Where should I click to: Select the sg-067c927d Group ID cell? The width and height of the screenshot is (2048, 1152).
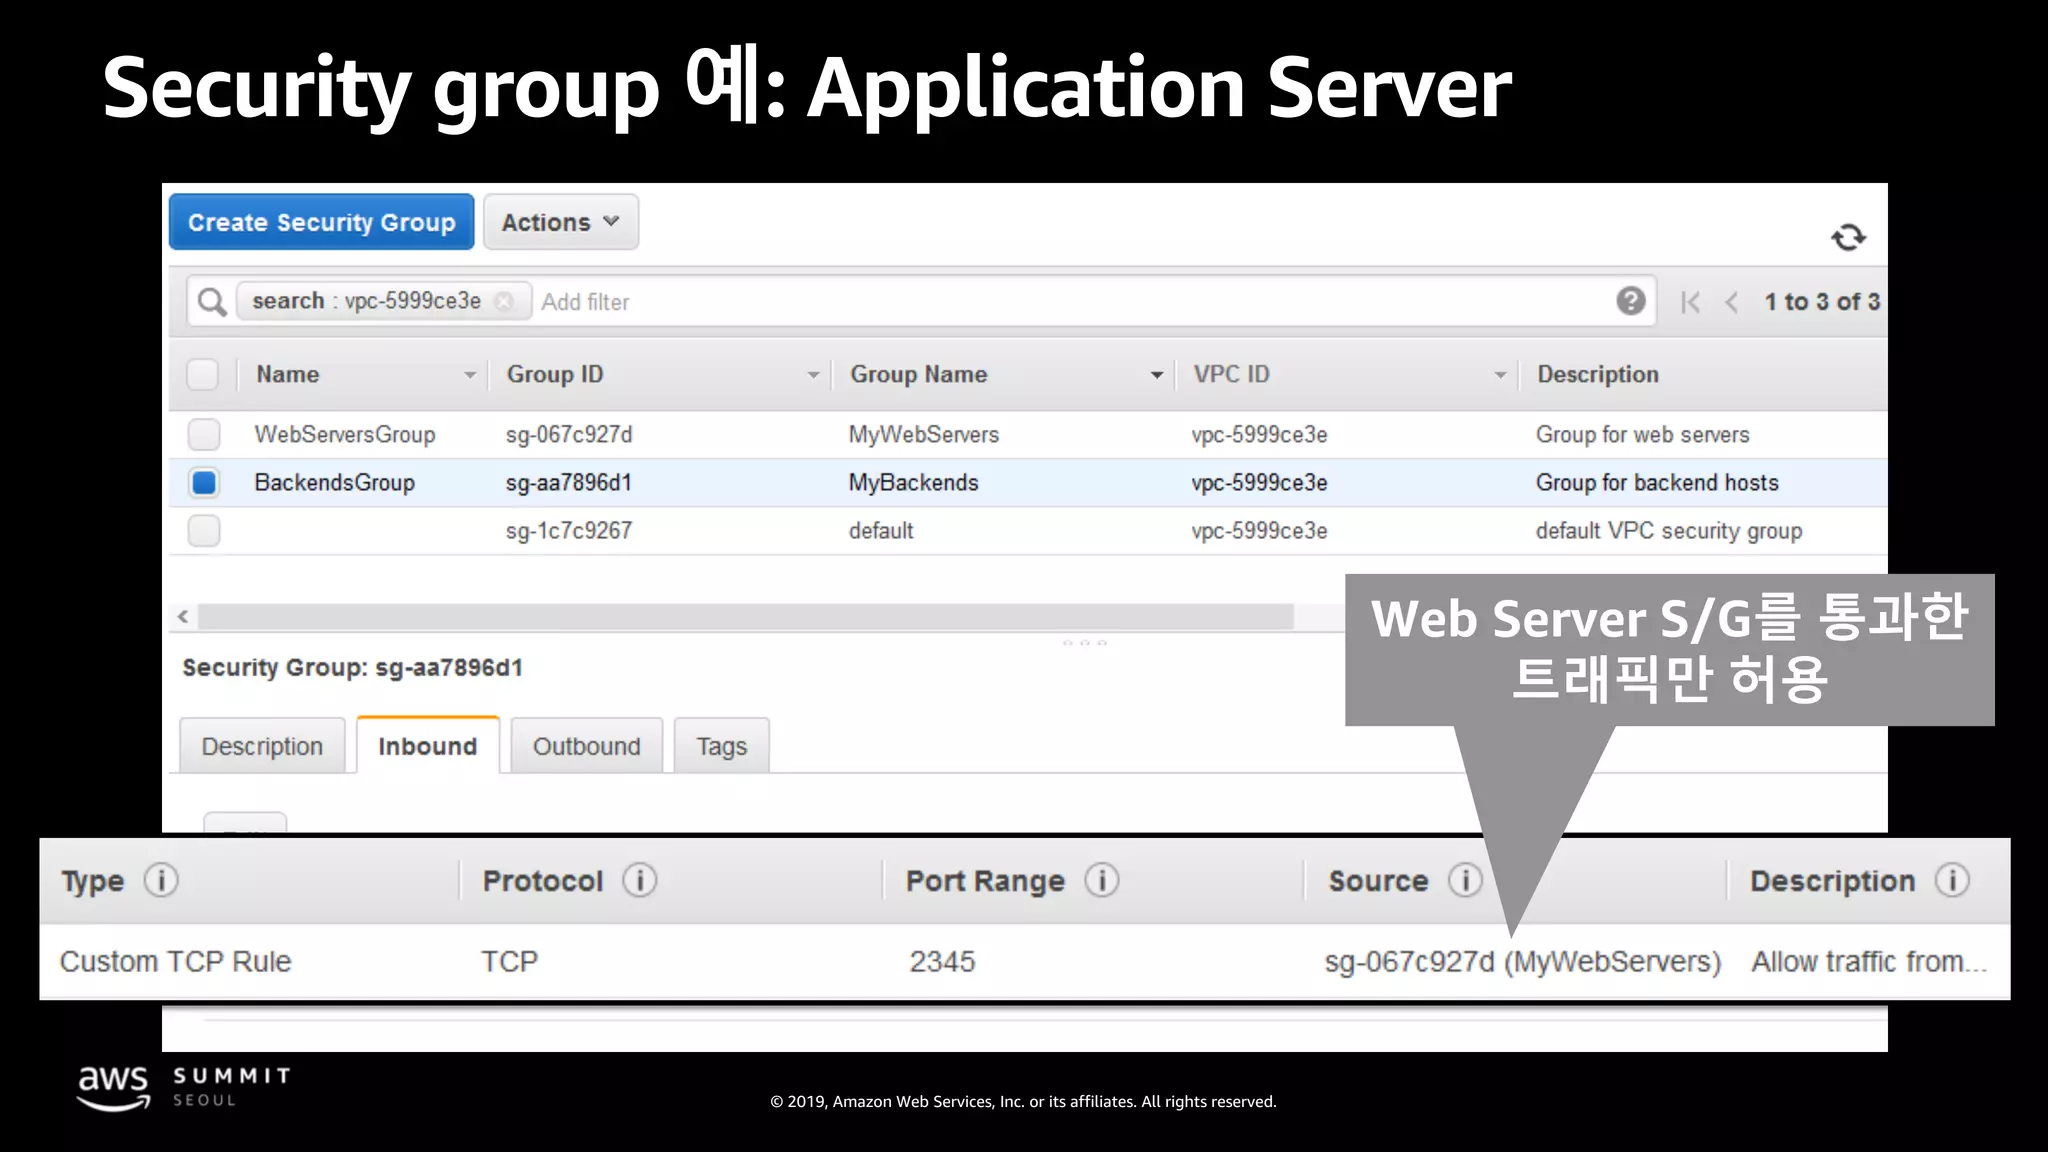click(x=569, y=434)
